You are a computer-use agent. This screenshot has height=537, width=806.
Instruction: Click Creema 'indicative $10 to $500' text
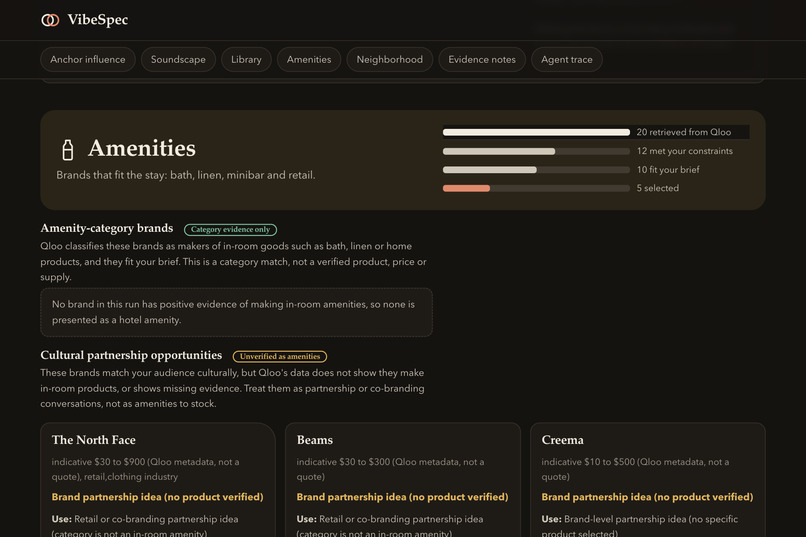coord(635,469)
